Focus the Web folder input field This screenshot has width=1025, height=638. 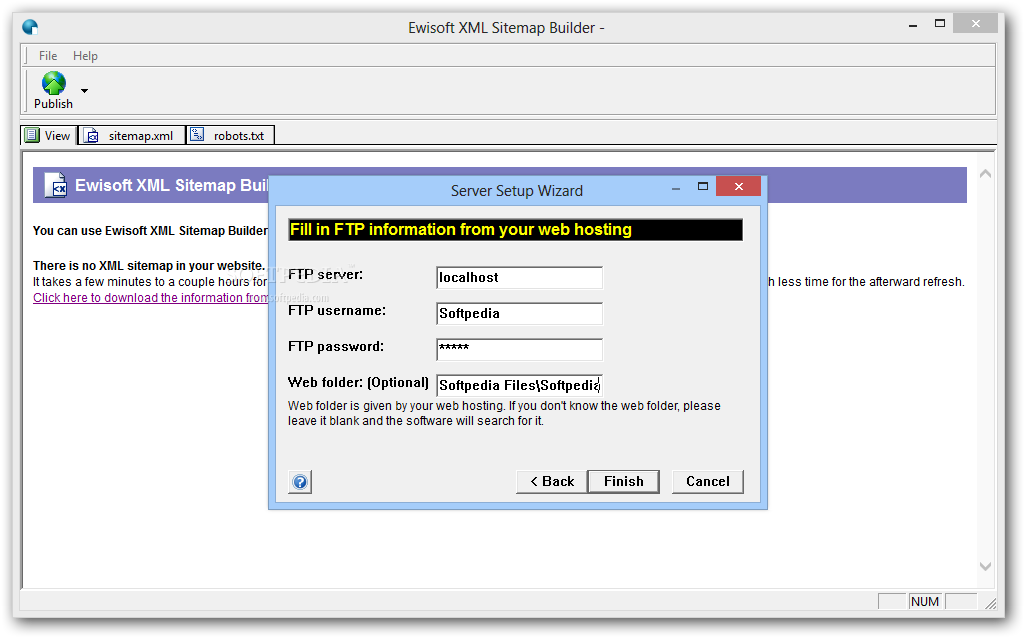[519, 385]
